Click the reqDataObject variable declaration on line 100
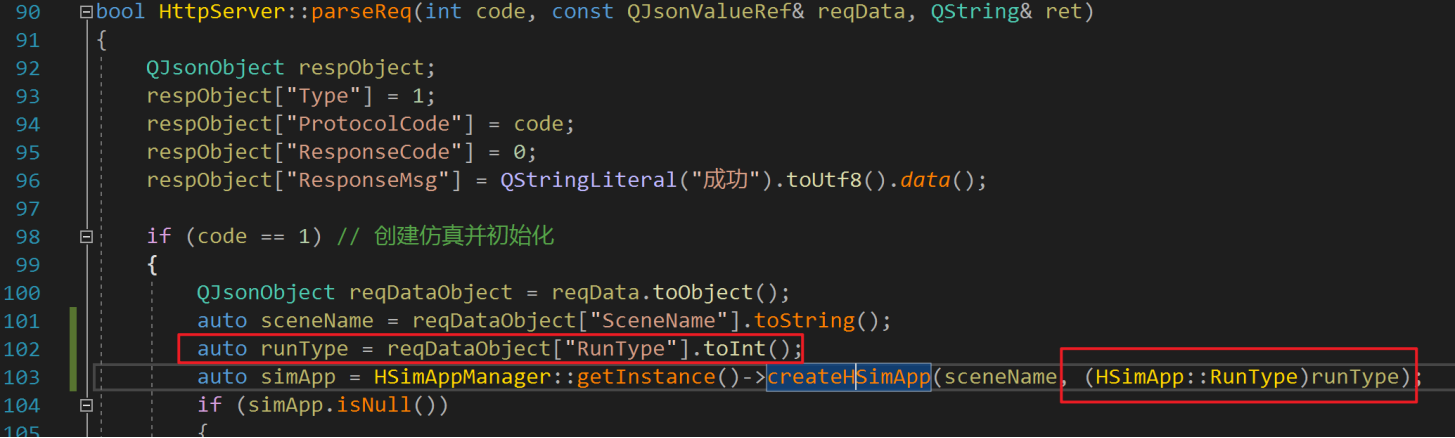 [428, 293]
